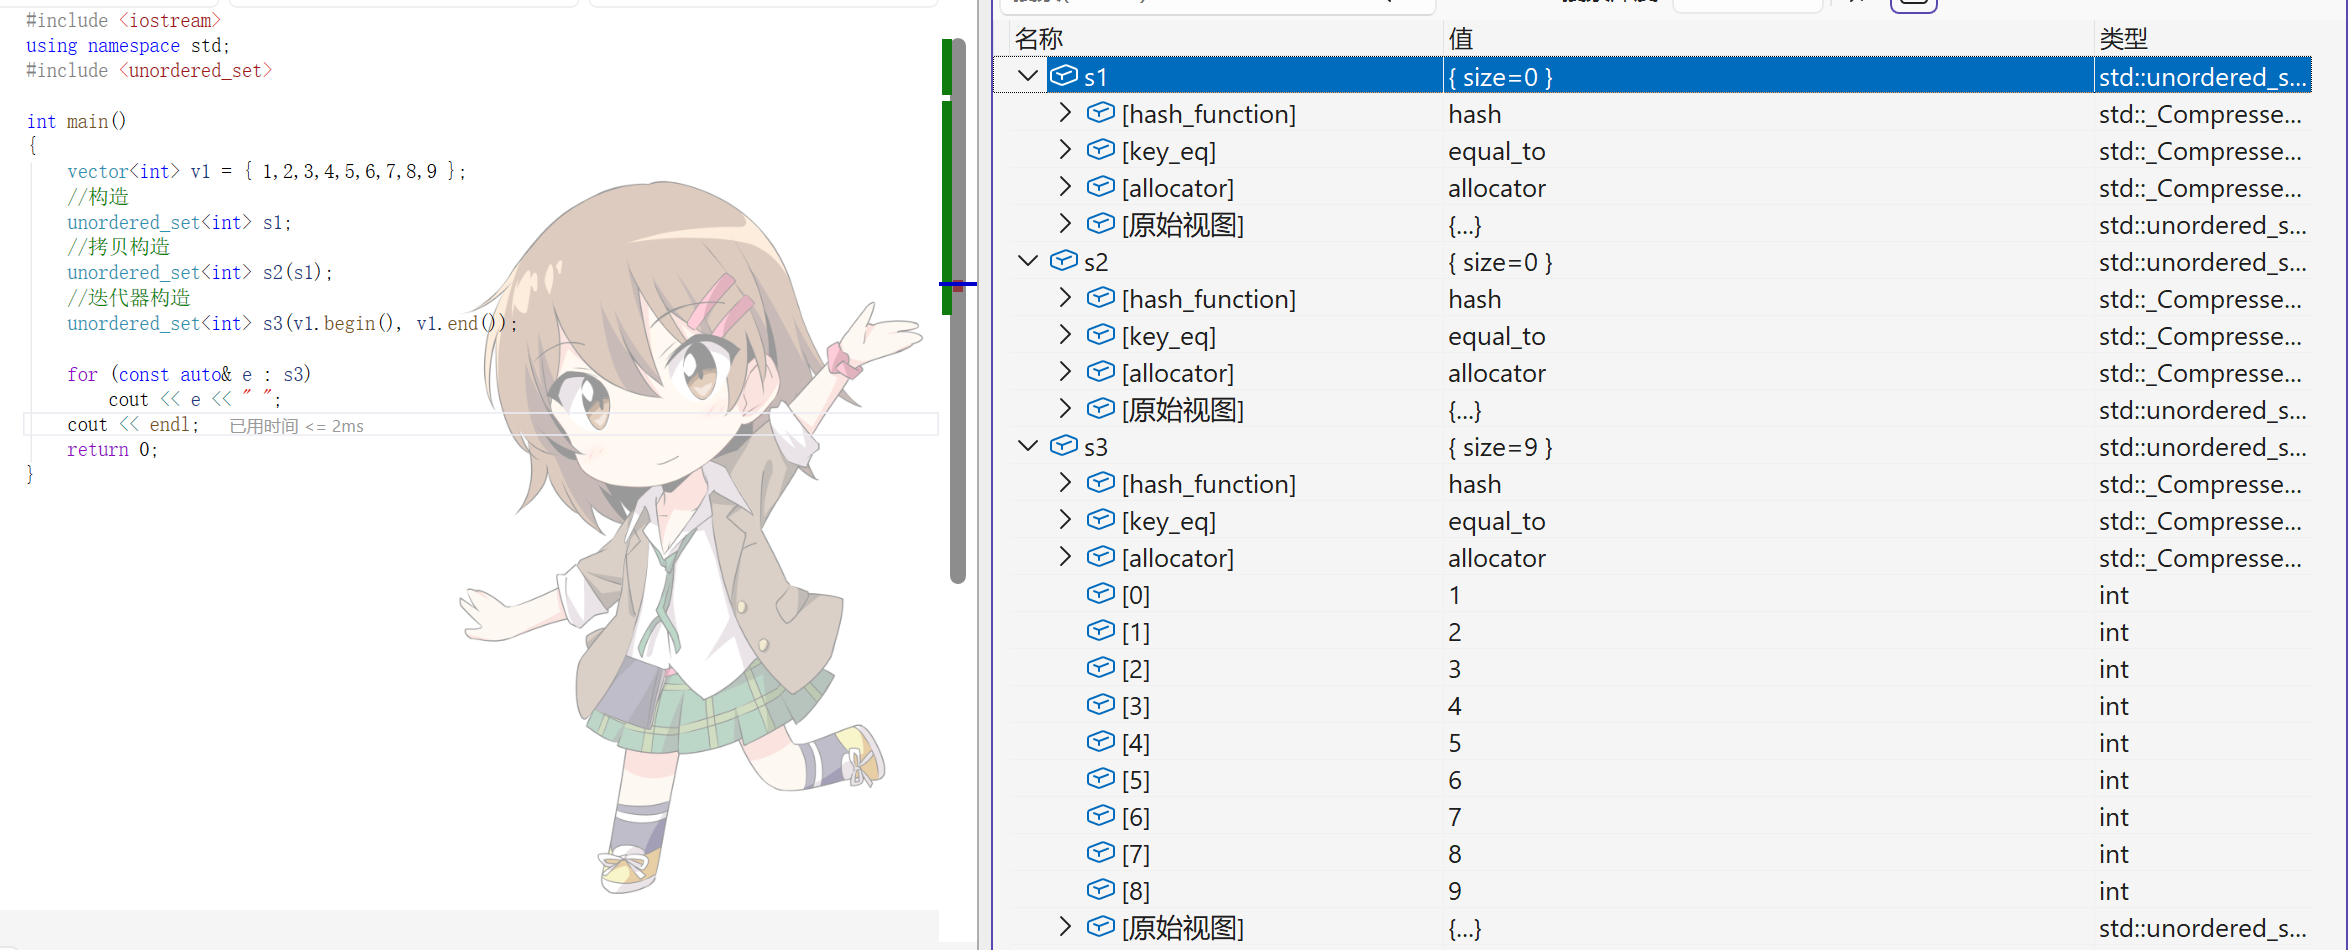Select value 9 of element [8]

pos(1455,891)
